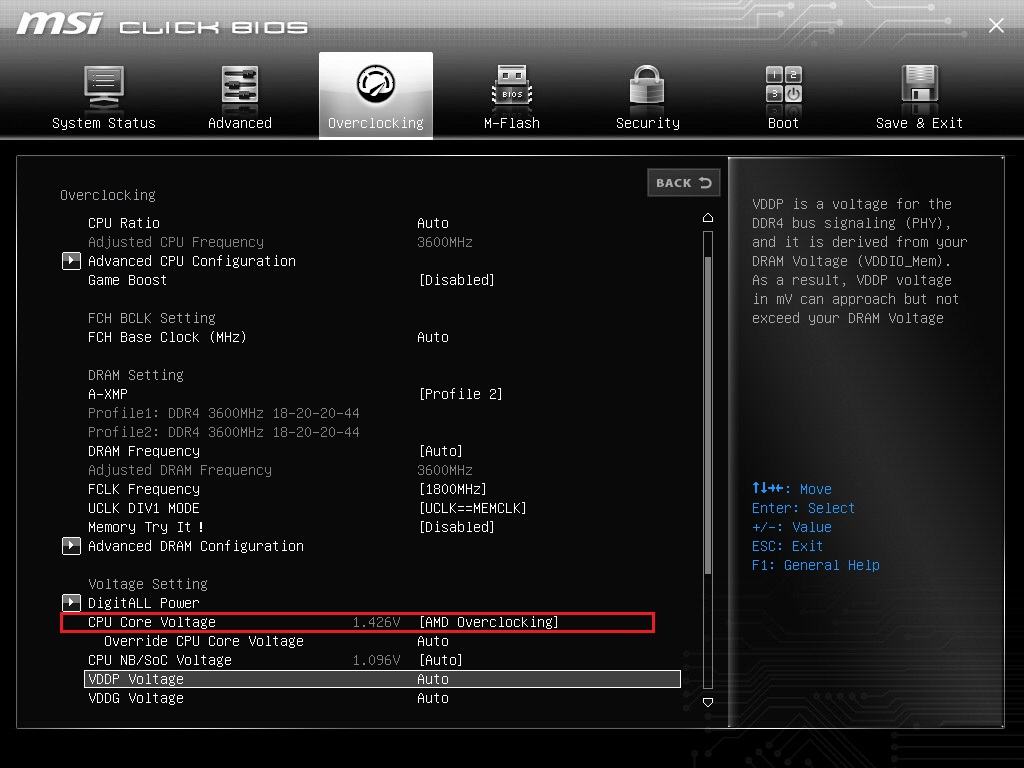This screenshot has width=1024, height=768.
Task: Expand Advanced CPU Configuration arrow
Action: click(x=71, y=261)
